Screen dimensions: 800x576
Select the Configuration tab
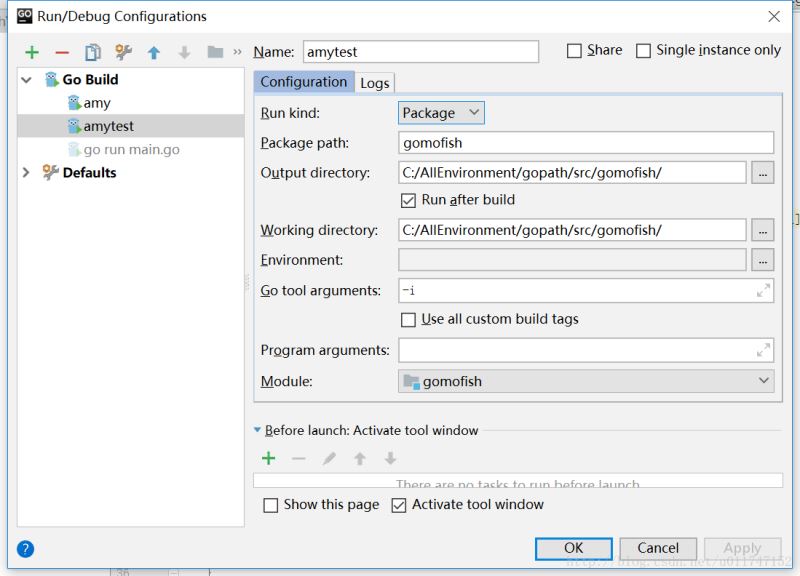click(304, 82)
